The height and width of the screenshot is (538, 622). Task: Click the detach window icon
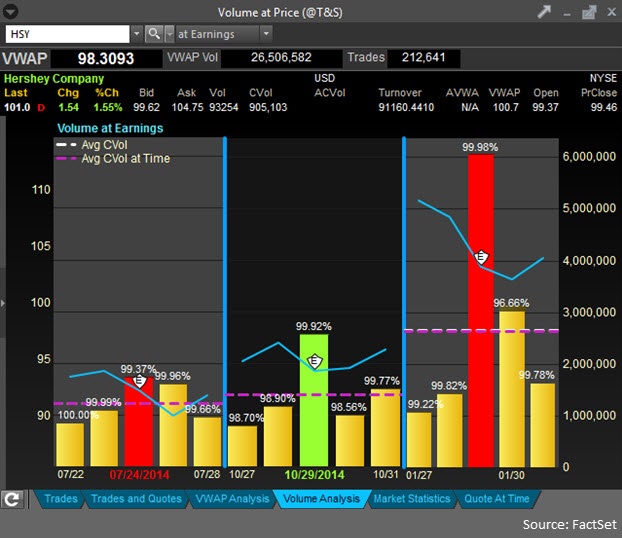pyautogui.click(x=589, y=12)
